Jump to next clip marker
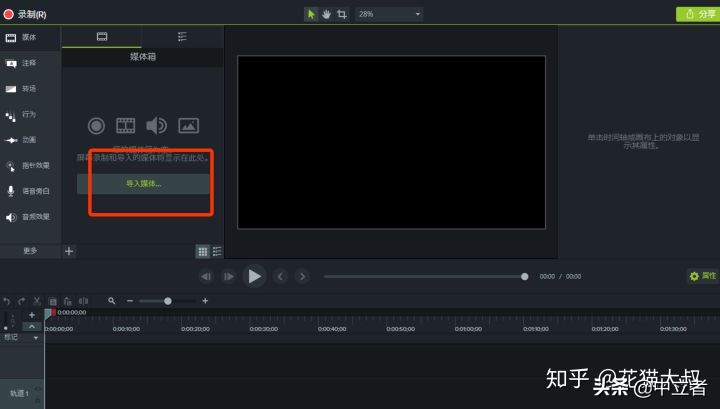720x409 pixels. (302, 276)
